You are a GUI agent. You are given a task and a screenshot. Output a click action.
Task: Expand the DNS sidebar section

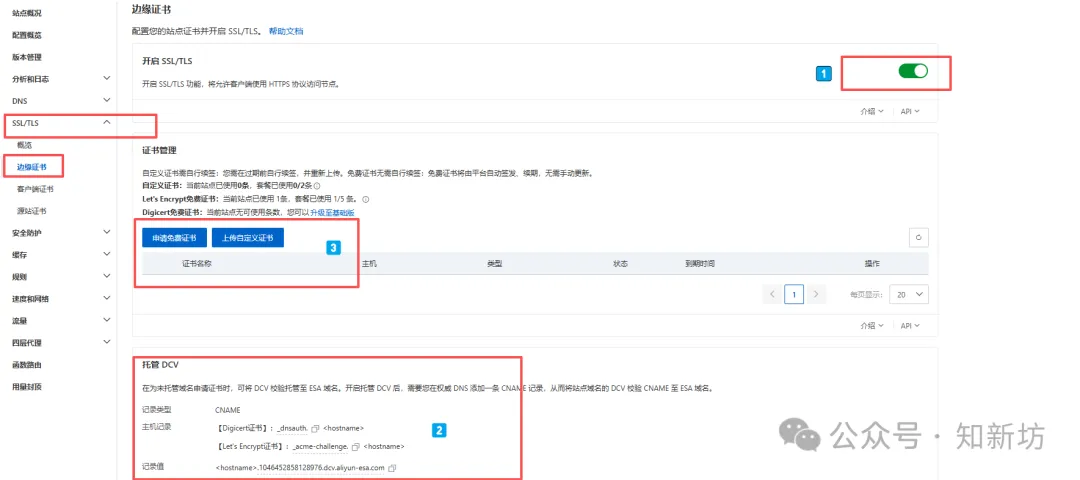click(x=107, y=101)
